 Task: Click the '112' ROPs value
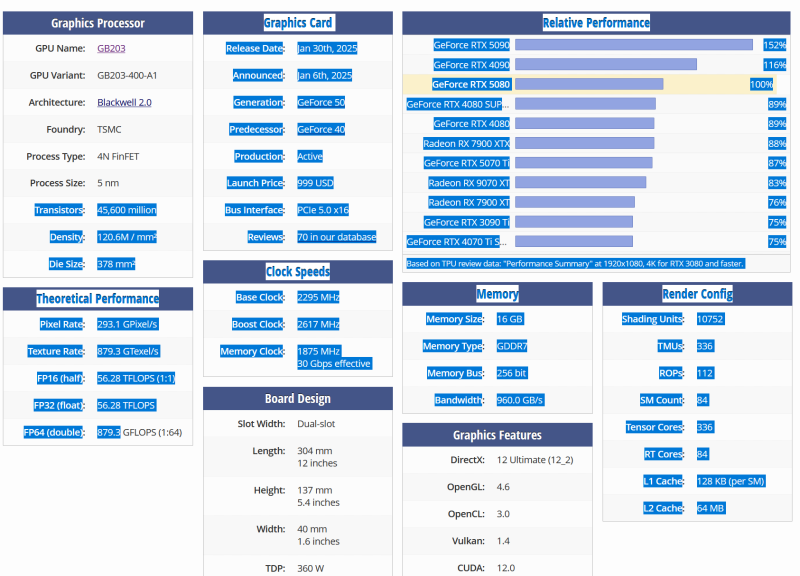(705, 373)
